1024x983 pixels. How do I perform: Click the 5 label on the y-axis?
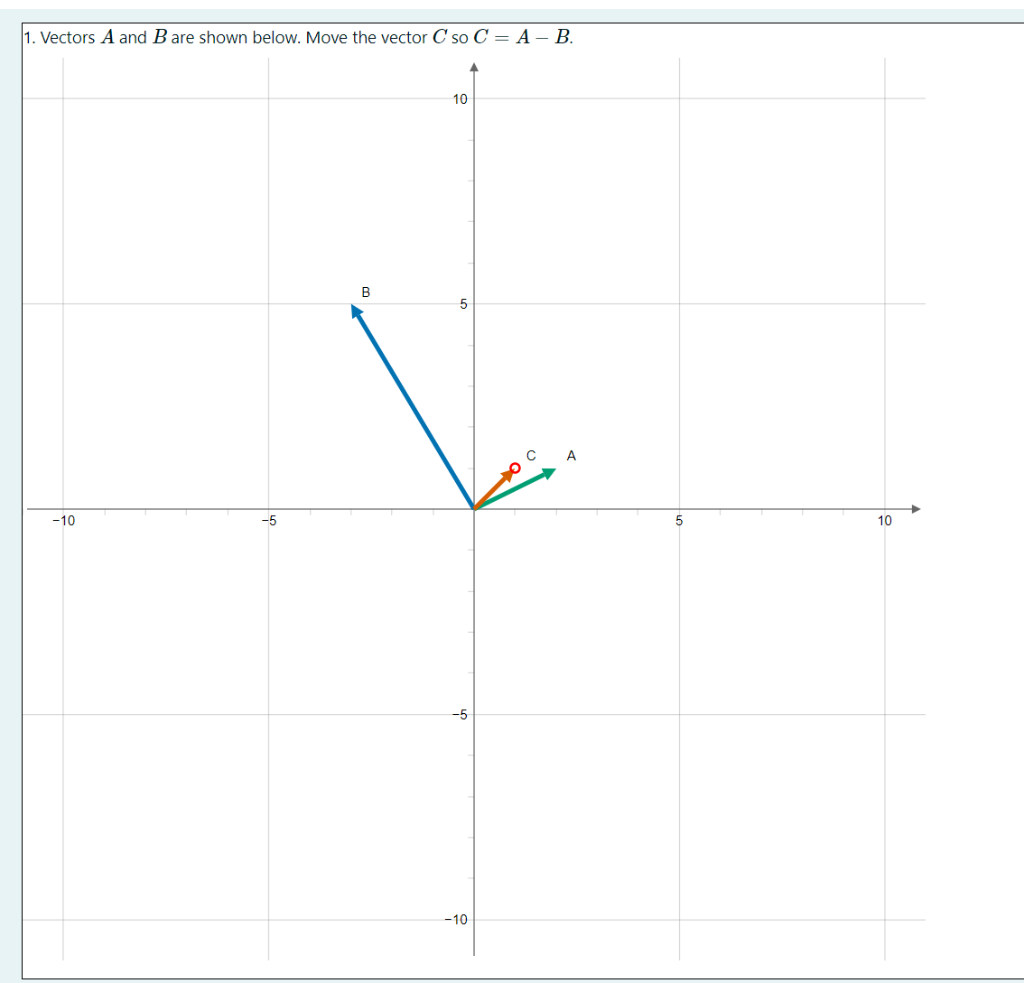click(x=461, y=304)
